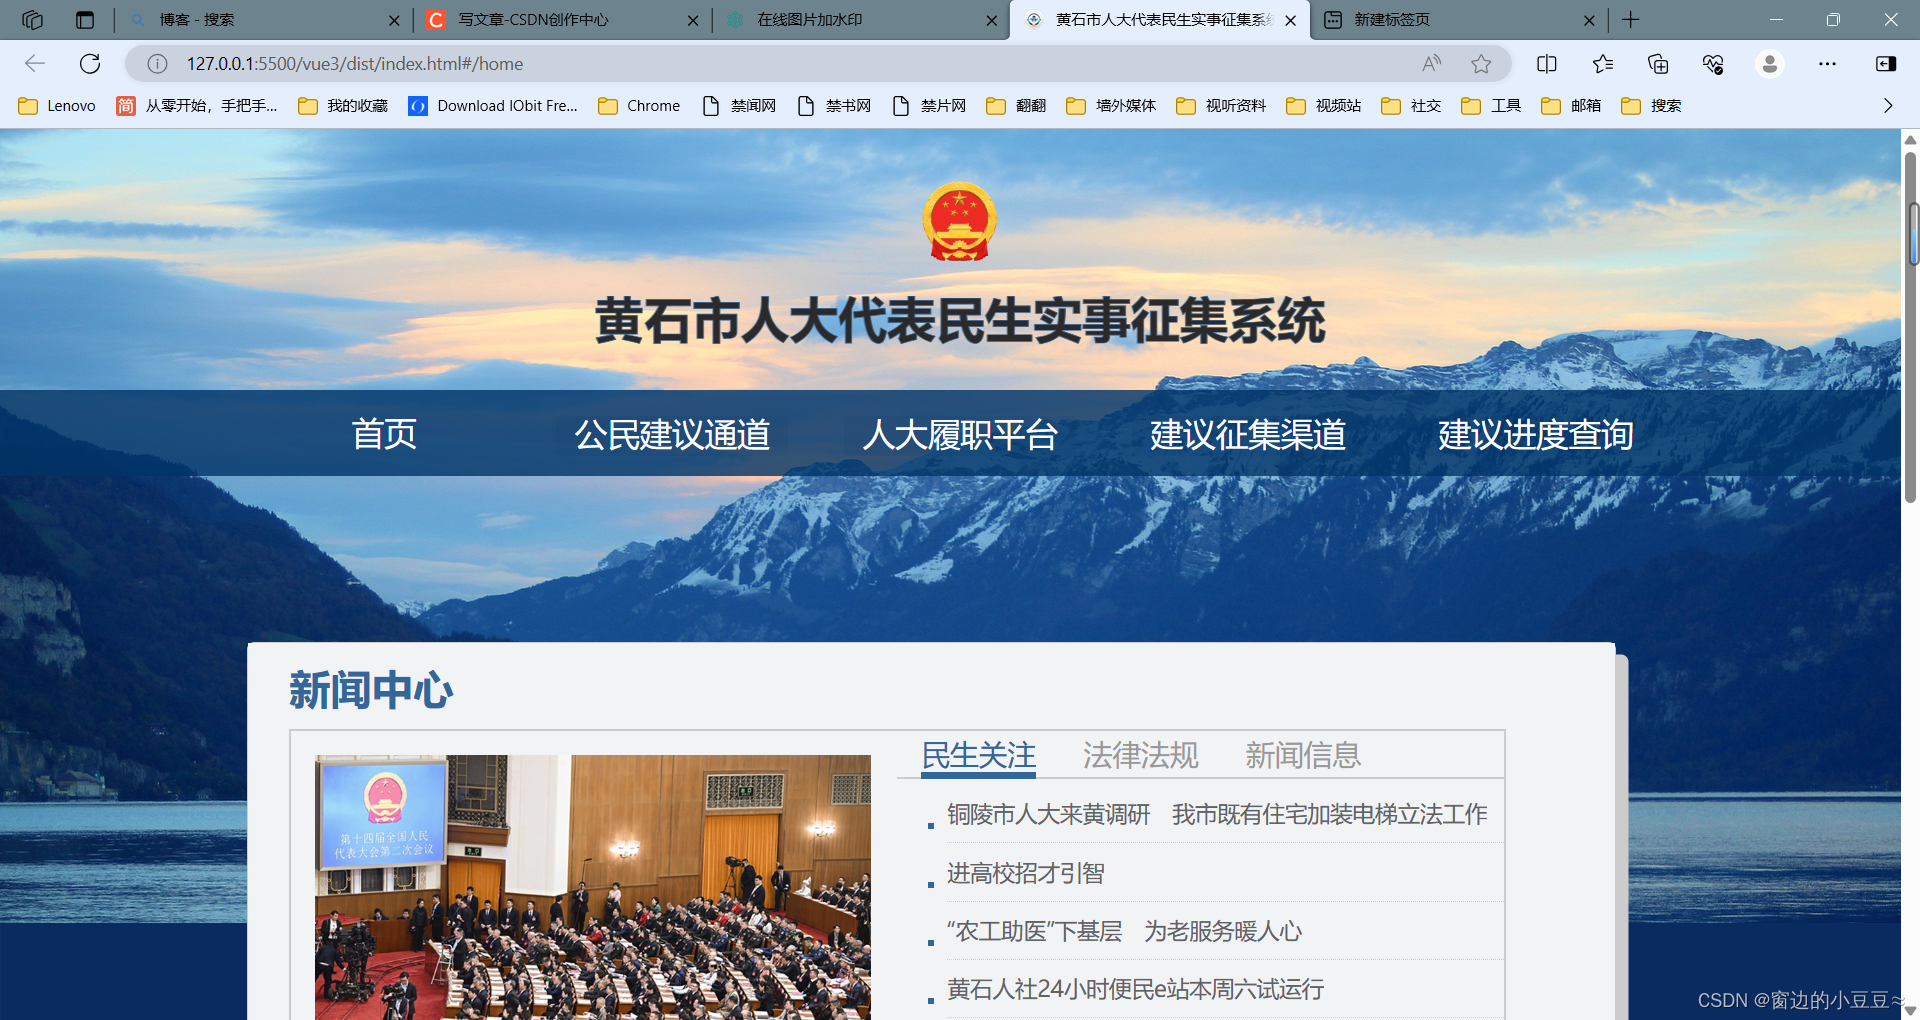
Task: Open the 视听资料 bookmarks folder
Action: 1221,106
